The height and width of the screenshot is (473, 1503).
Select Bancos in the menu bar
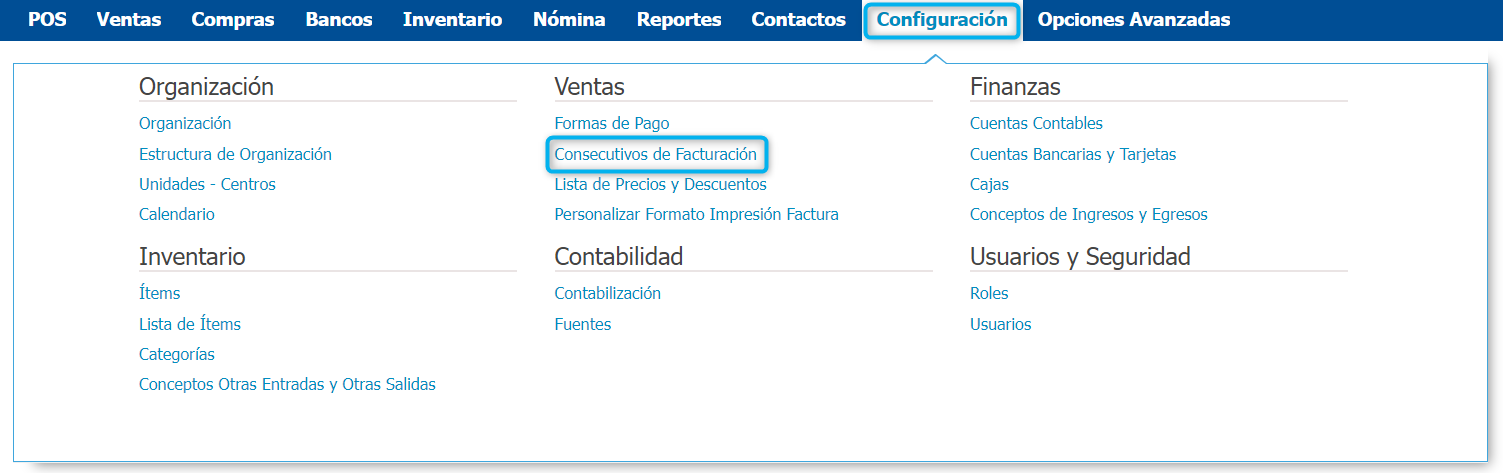point(339,20)
